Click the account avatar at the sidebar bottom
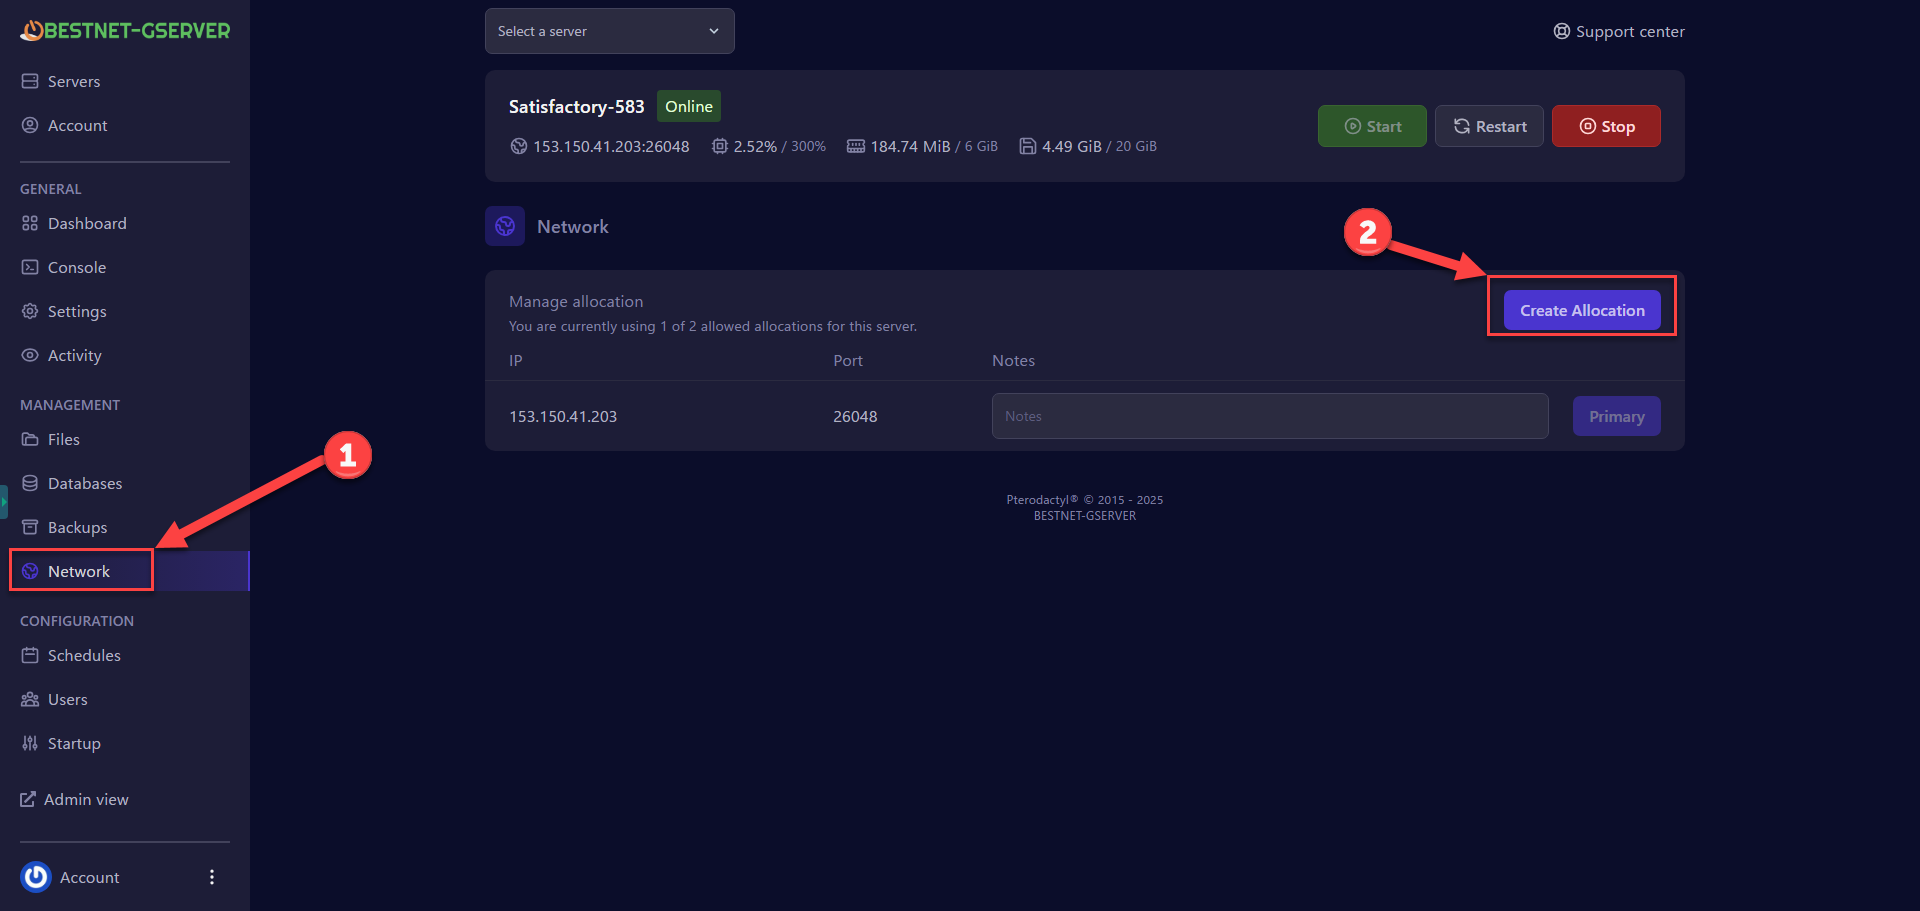 pos(36,877)
